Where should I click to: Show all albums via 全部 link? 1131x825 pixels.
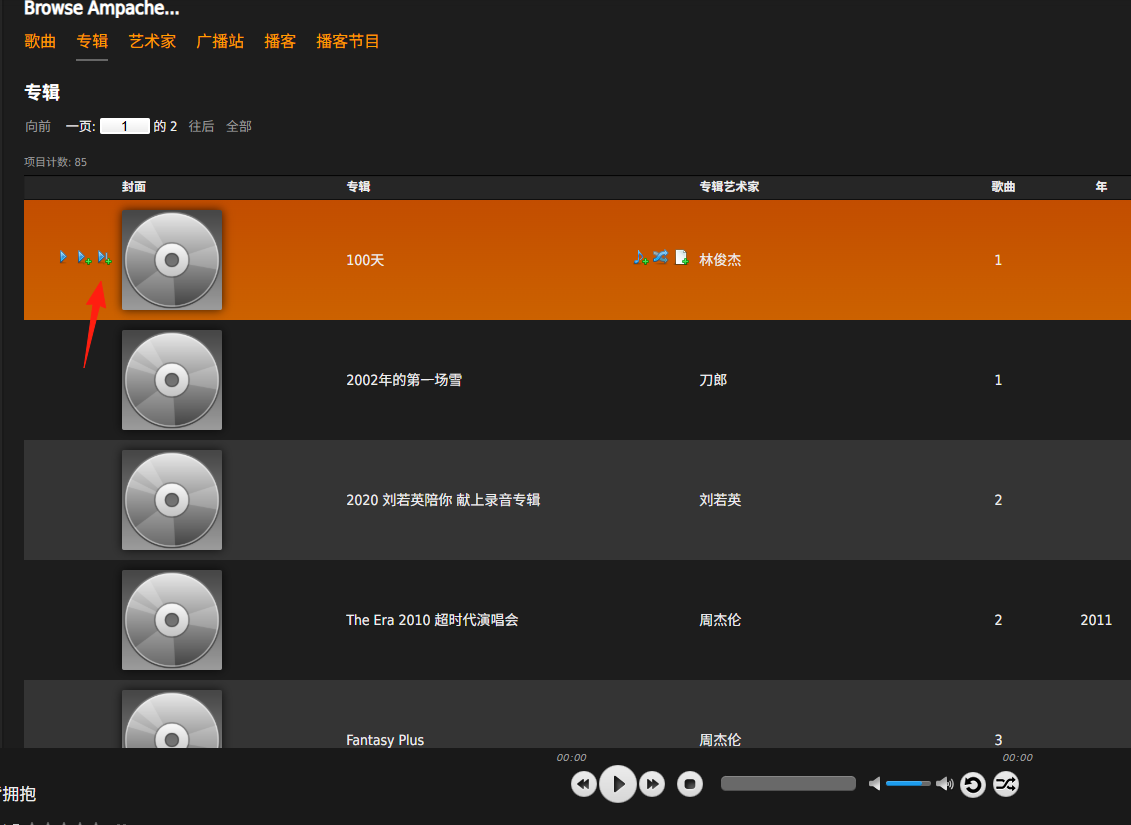[x=239, y=126]
